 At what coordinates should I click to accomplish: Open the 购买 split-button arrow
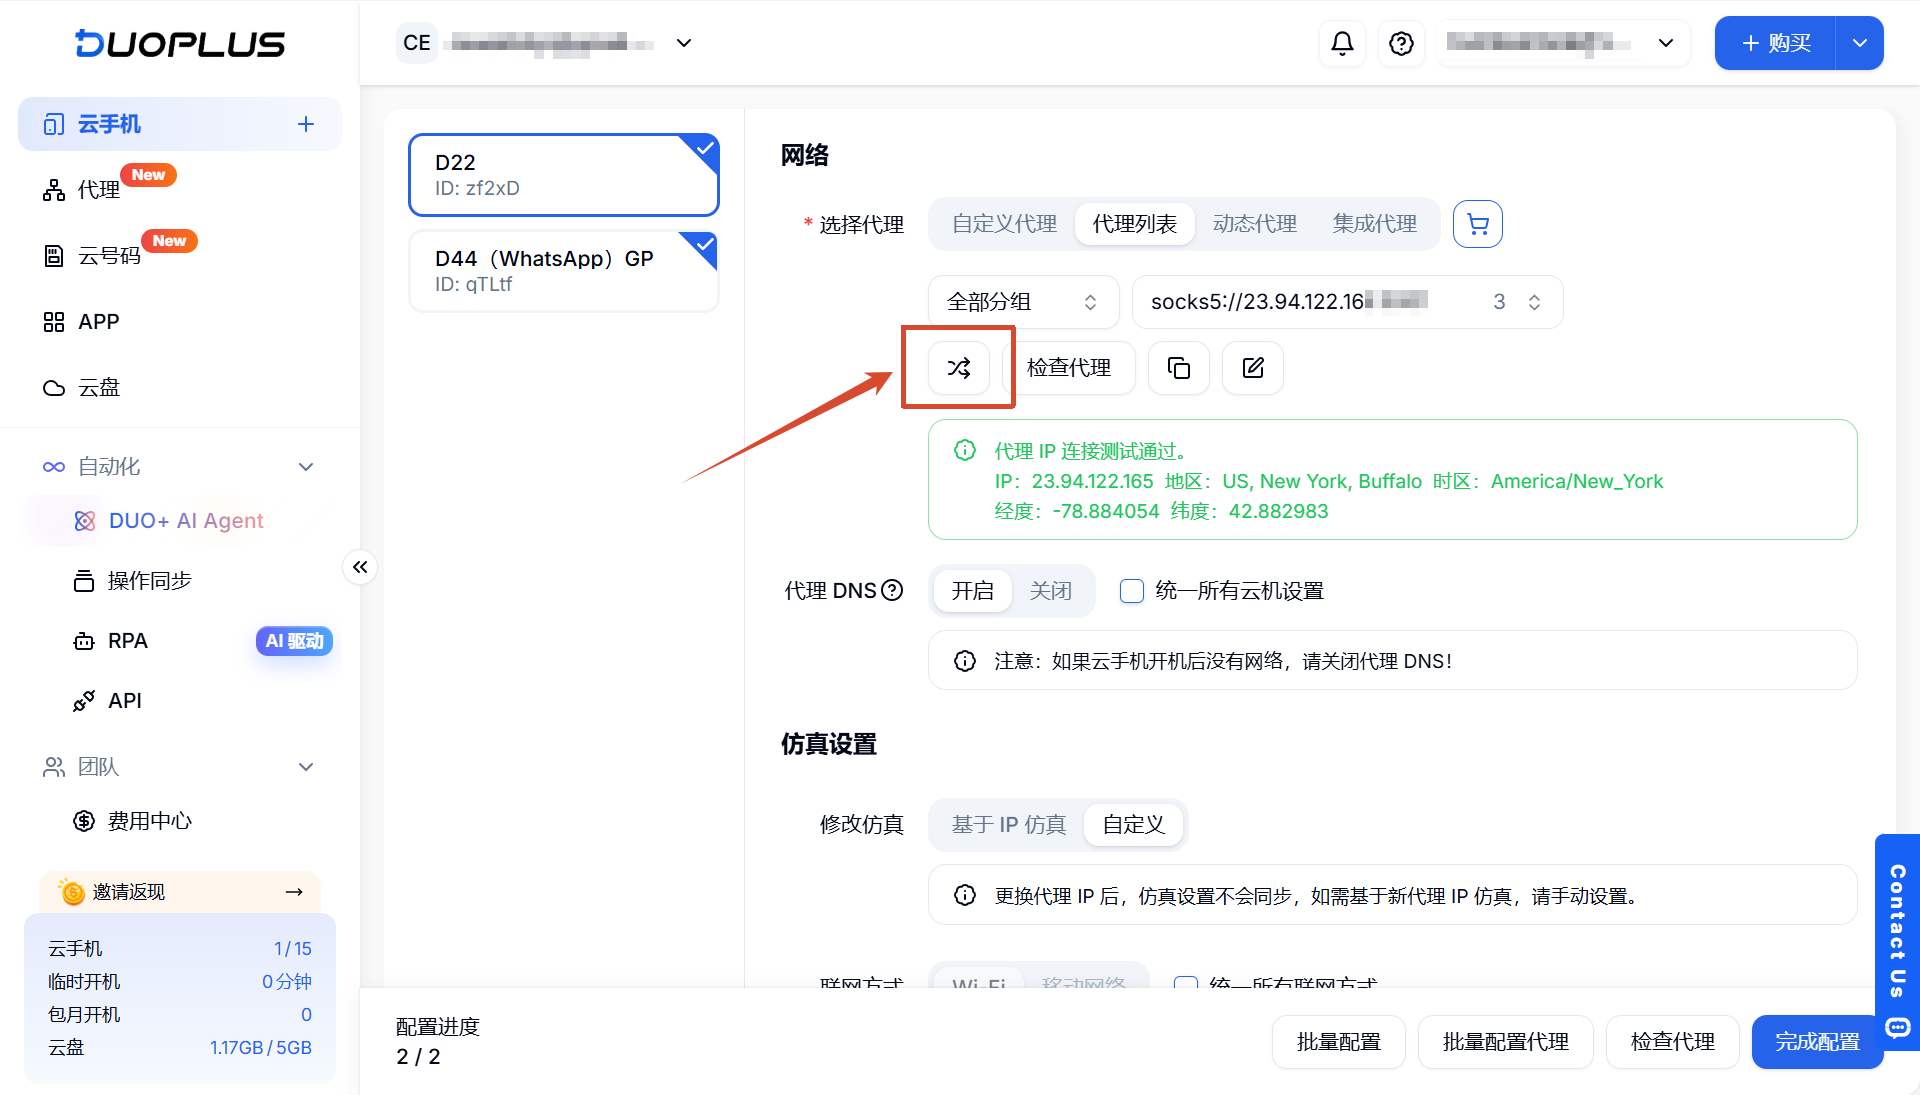(x=1860, y=43)
